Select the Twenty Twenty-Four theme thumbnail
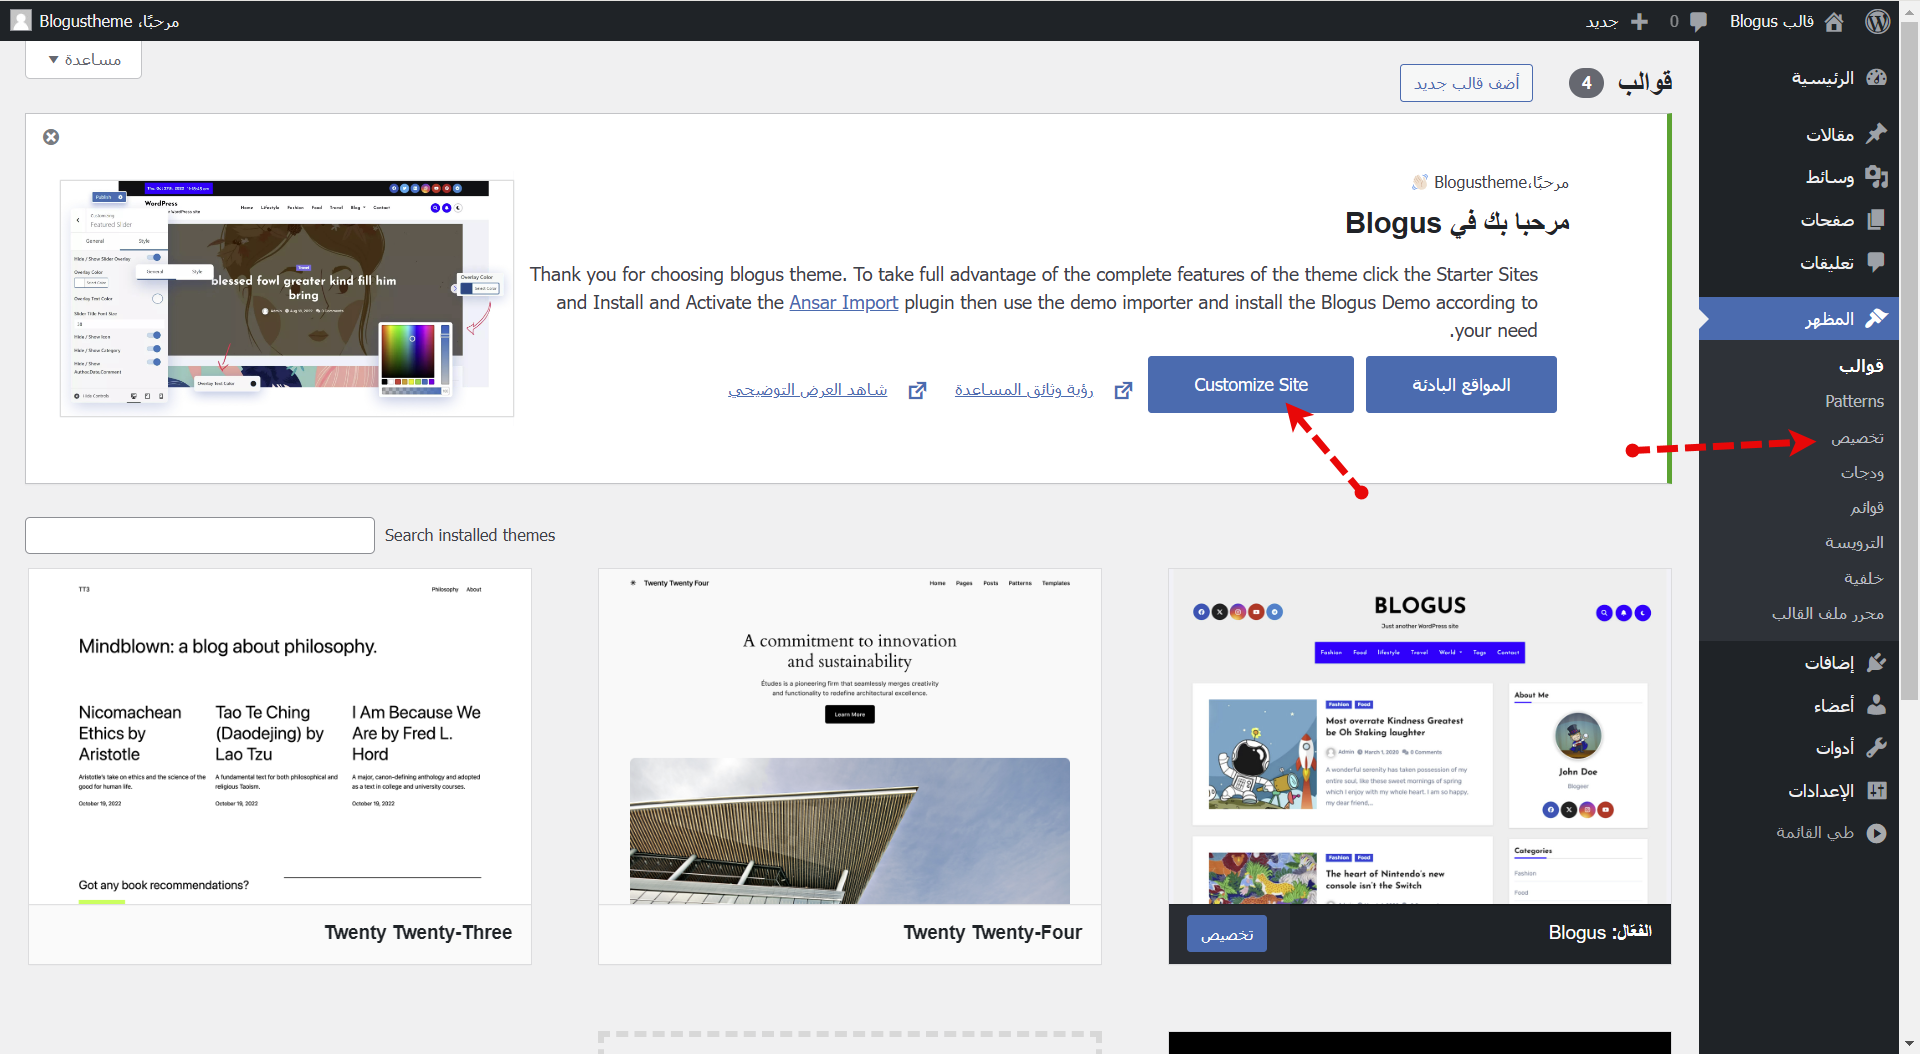 [849, 737]
